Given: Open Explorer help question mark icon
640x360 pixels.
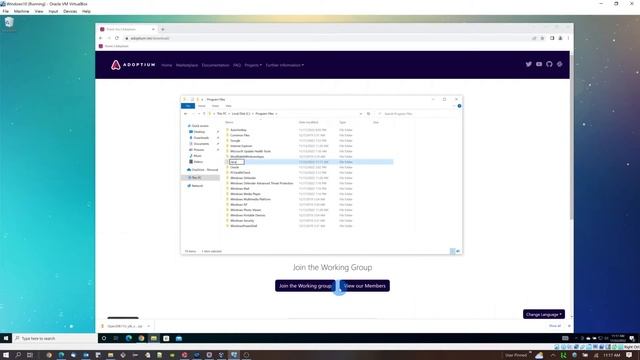Looking at the screenshot, I should 459,106.
